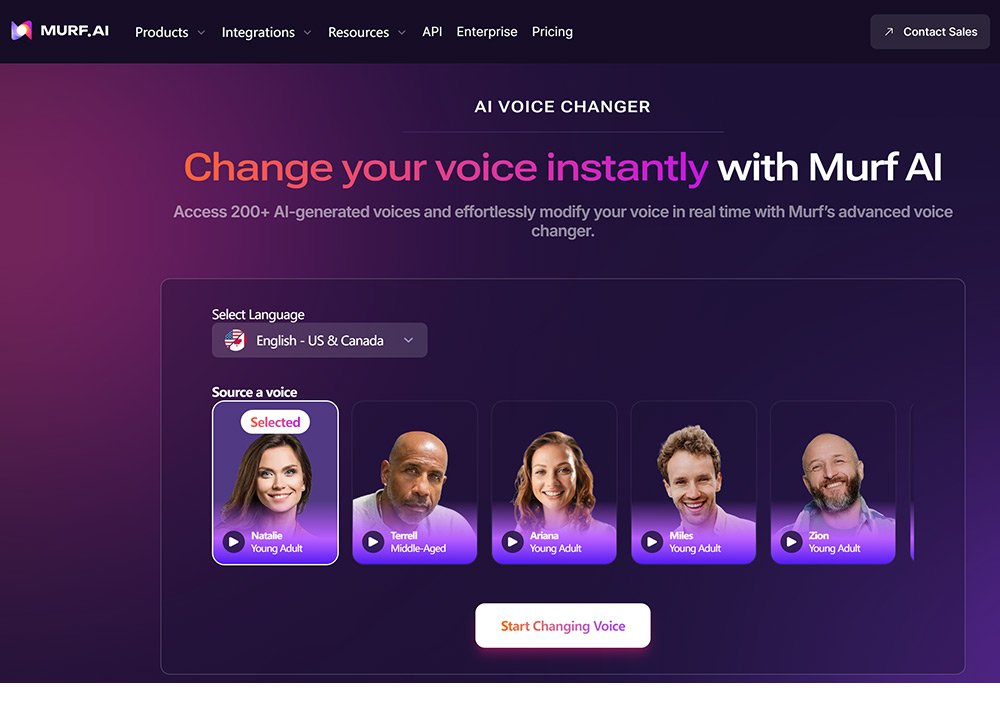The width and height of the screenshot is (1000, 713).
Task: Select the partially visible next voice card
Action: point(913,483)
